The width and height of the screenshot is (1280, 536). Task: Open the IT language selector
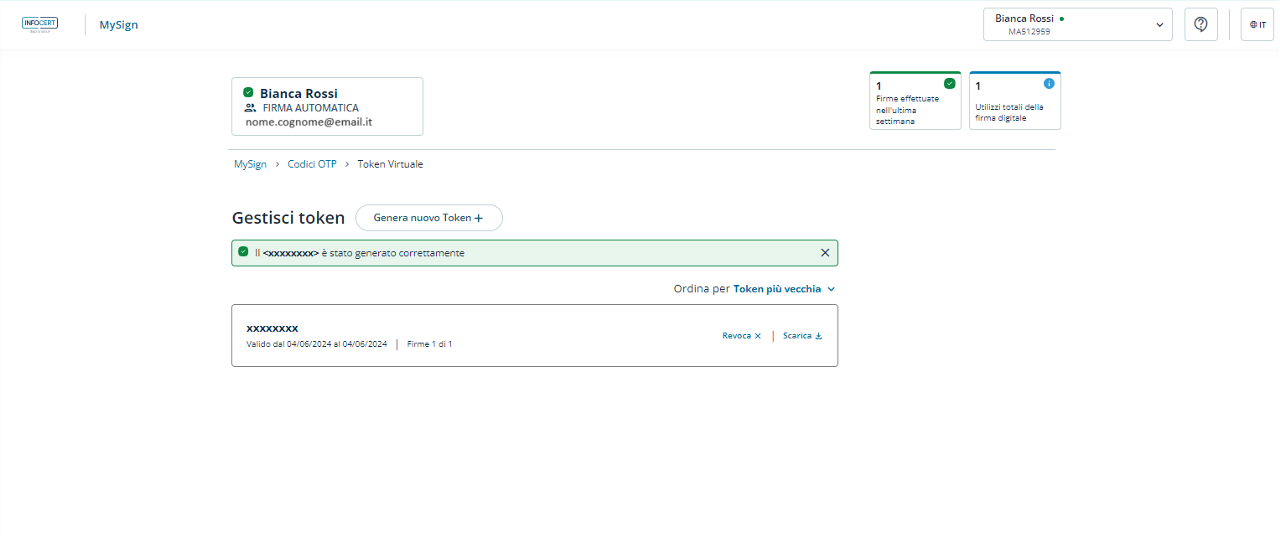(1257, 24)
